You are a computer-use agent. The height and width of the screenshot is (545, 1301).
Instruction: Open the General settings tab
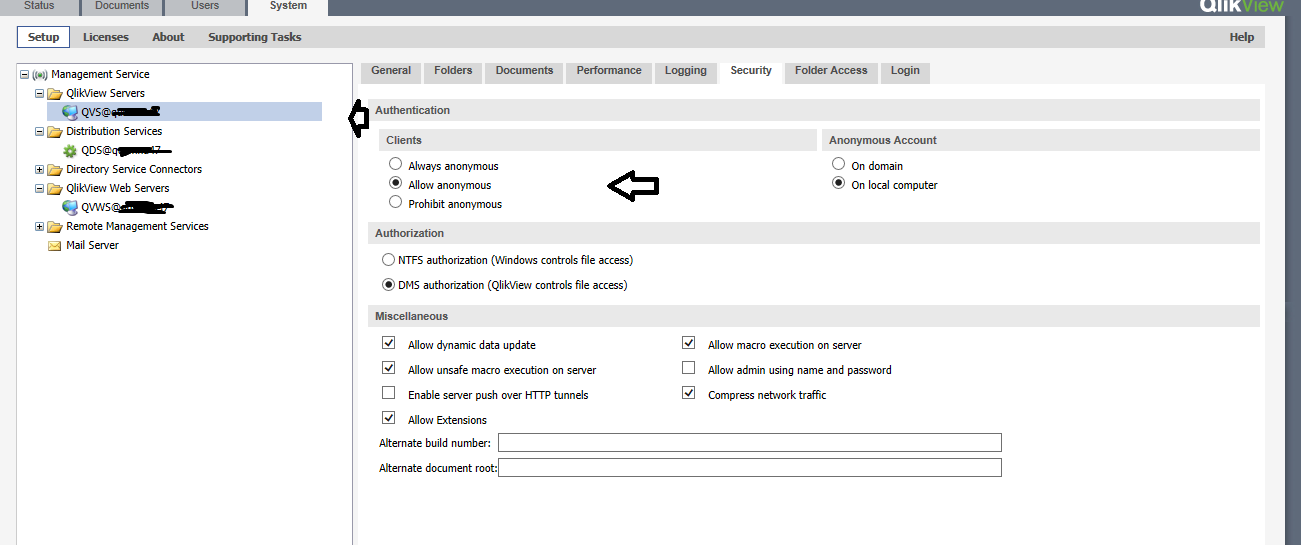tap(391, 71)
